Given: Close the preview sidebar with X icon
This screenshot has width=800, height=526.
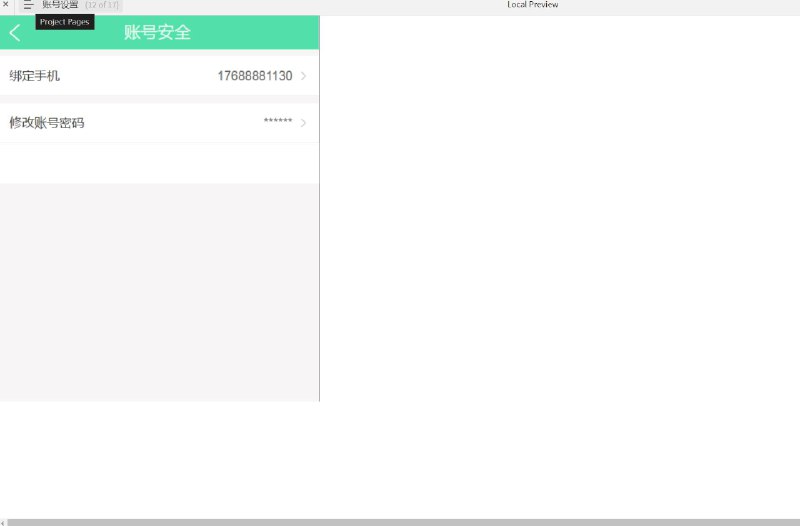Looking at the screenshot, I should click(6, 4).
